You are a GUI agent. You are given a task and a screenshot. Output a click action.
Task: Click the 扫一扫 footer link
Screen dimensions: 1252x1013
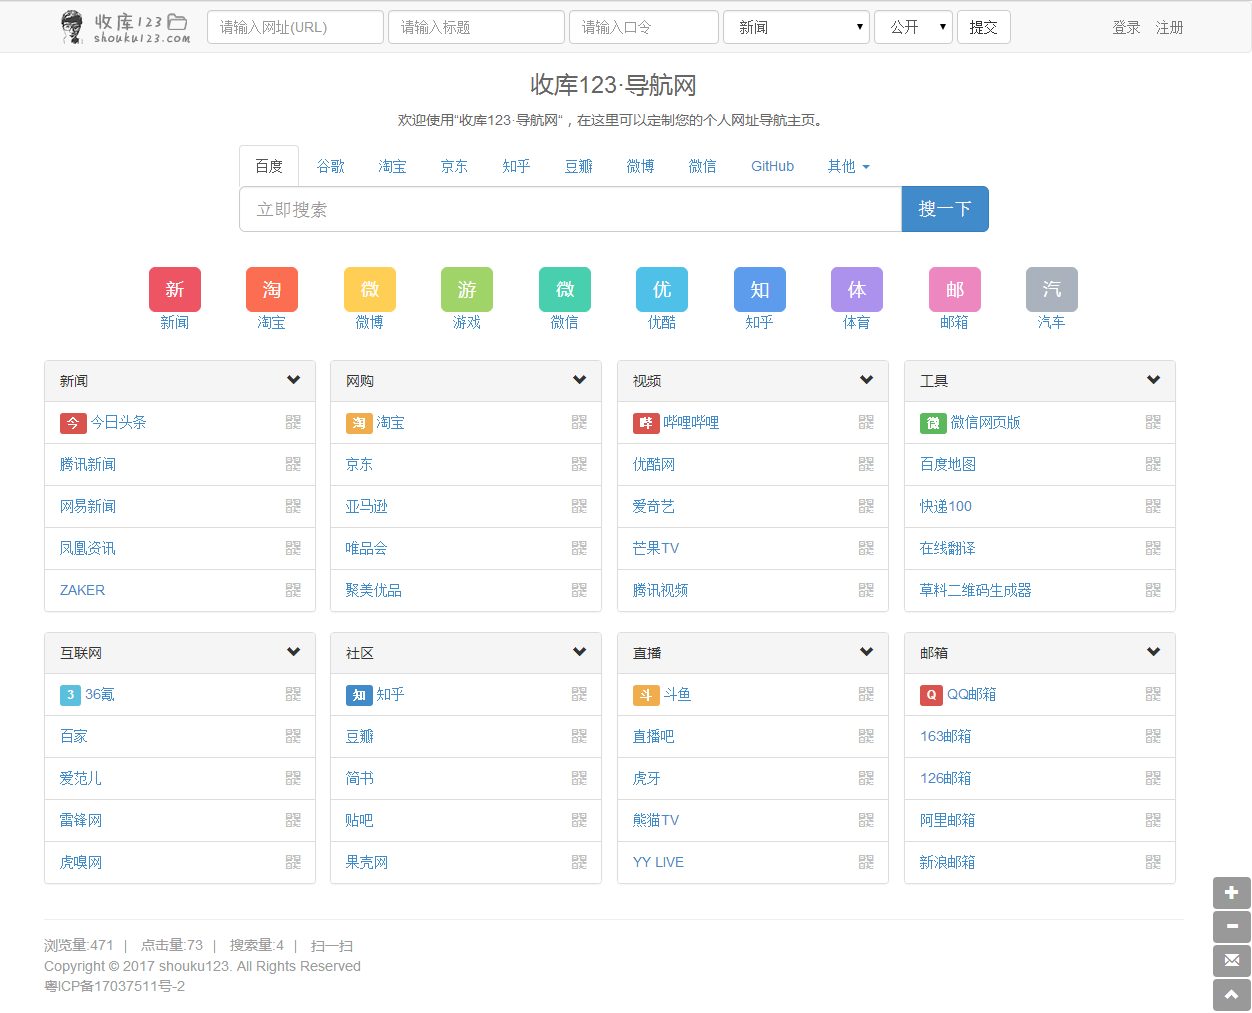332,945
